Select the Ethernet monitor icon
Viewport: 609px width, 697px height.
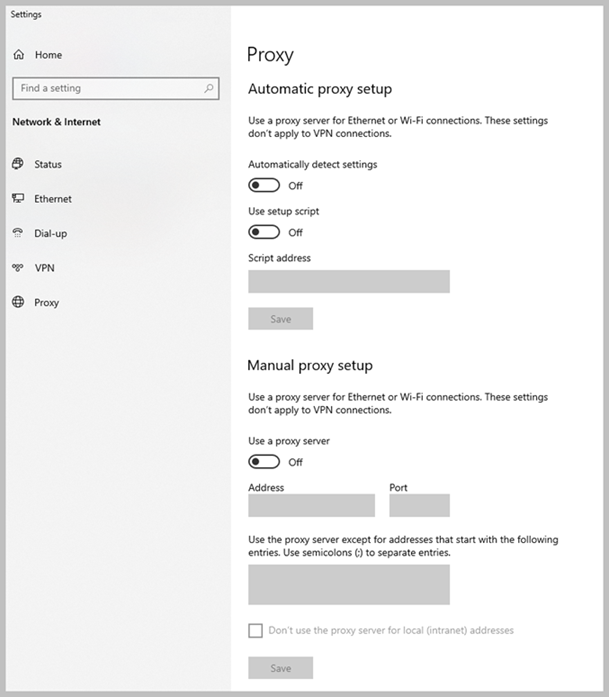pyautogui.click(x=18, y=199)
